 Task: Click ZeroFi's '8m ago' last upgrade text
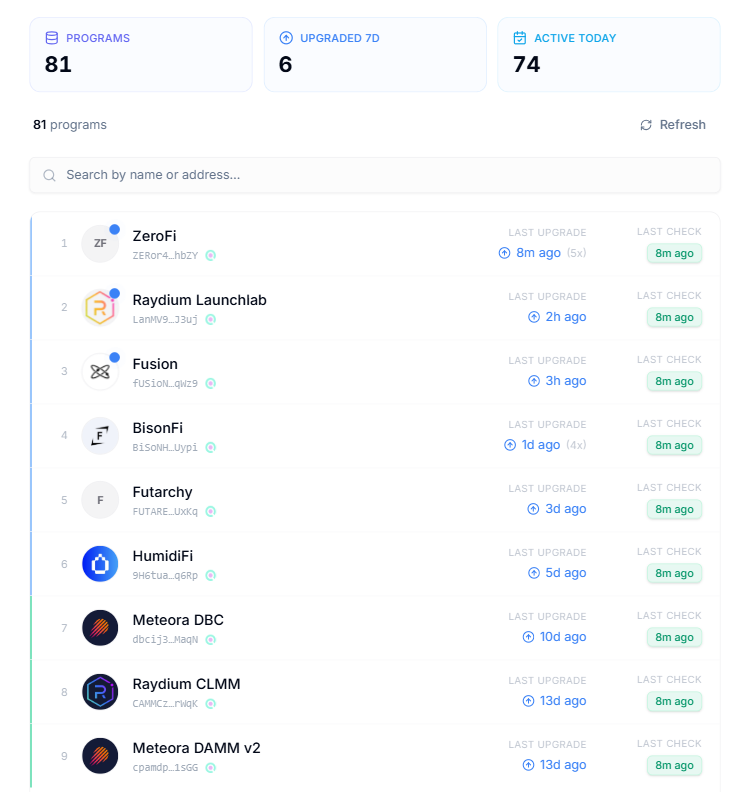pos(538,253)
